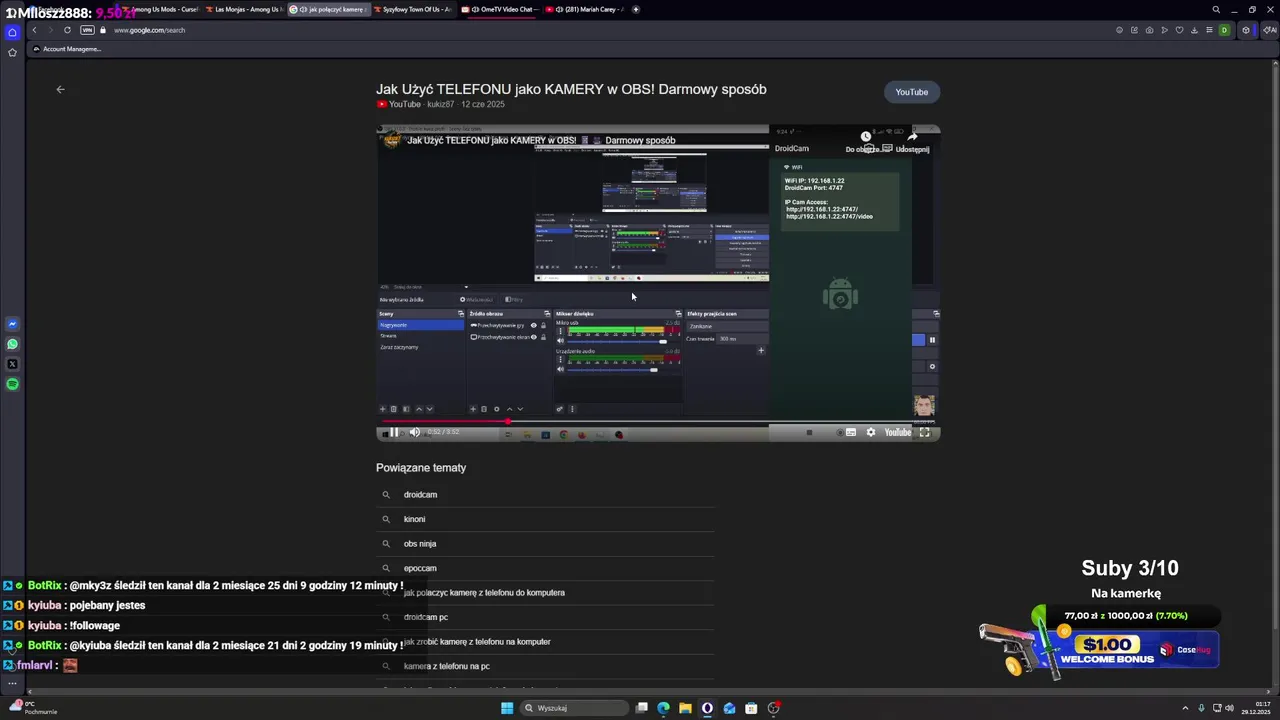Viewport: 1280px width, 720px height.
Task: Click the Opera GX taskbar icon
Action: 707,708
